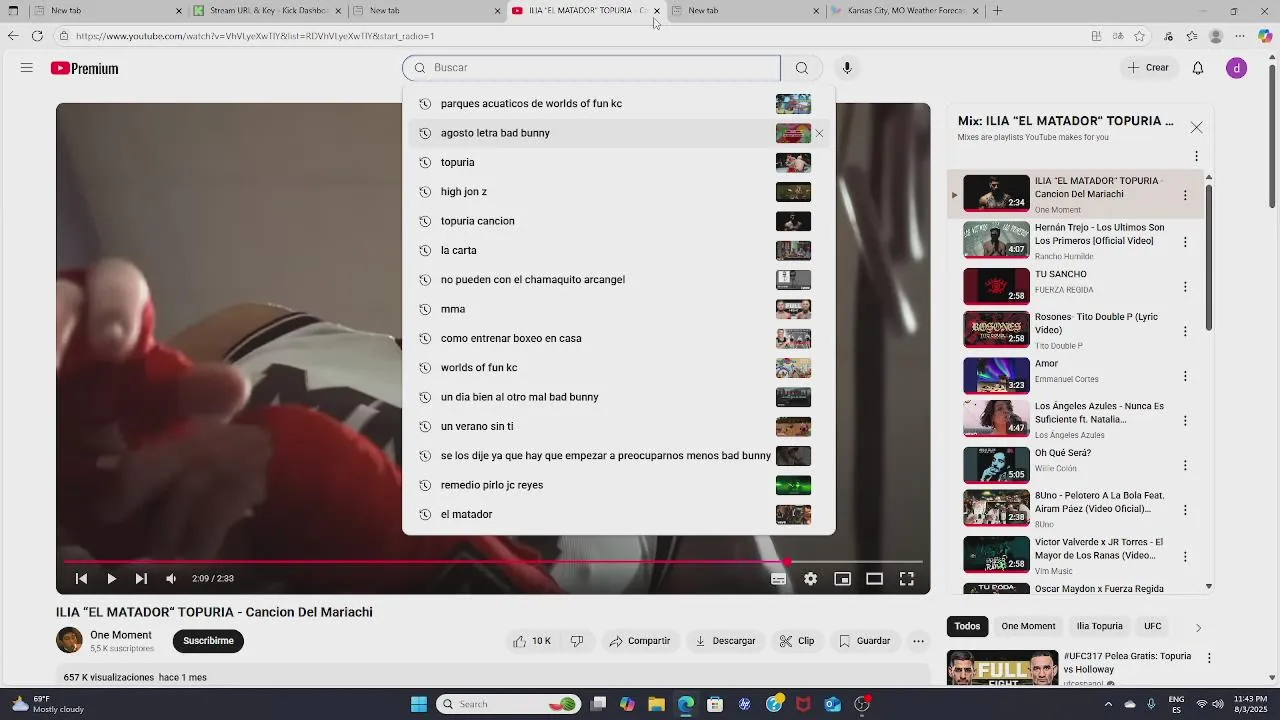
Task: Choose the 'mma' search suggestion
Action: pos(618,309)
